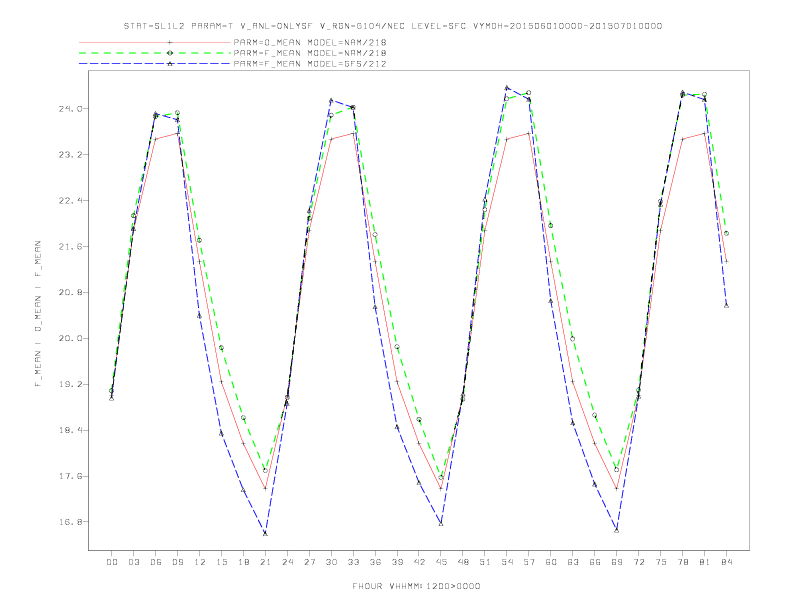Viewport: 792px width, 612px height.
Task: Click x-axis forecast hour label 15
Action: coord(221,562)
